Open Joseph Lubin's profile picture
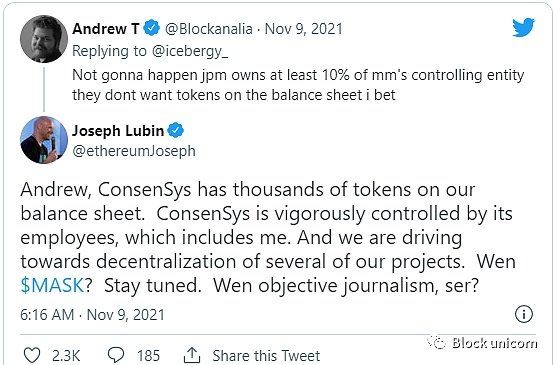The height and width of the screenshot is (365, 555). (44, 140)
